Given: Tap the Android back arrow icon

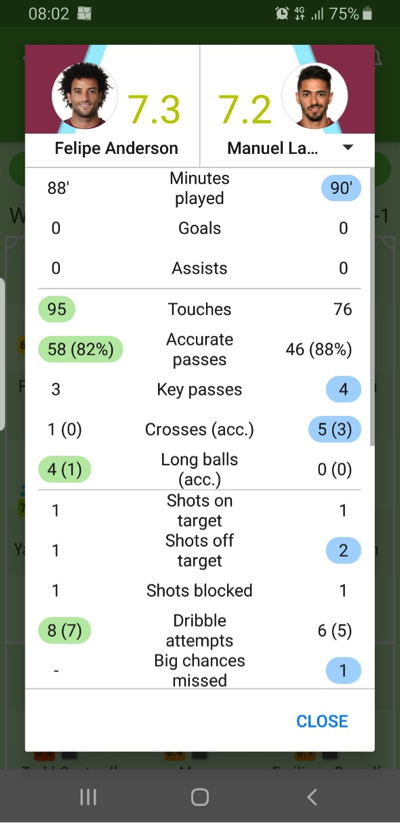Looking at the screenshot, I should coord(312,797).
